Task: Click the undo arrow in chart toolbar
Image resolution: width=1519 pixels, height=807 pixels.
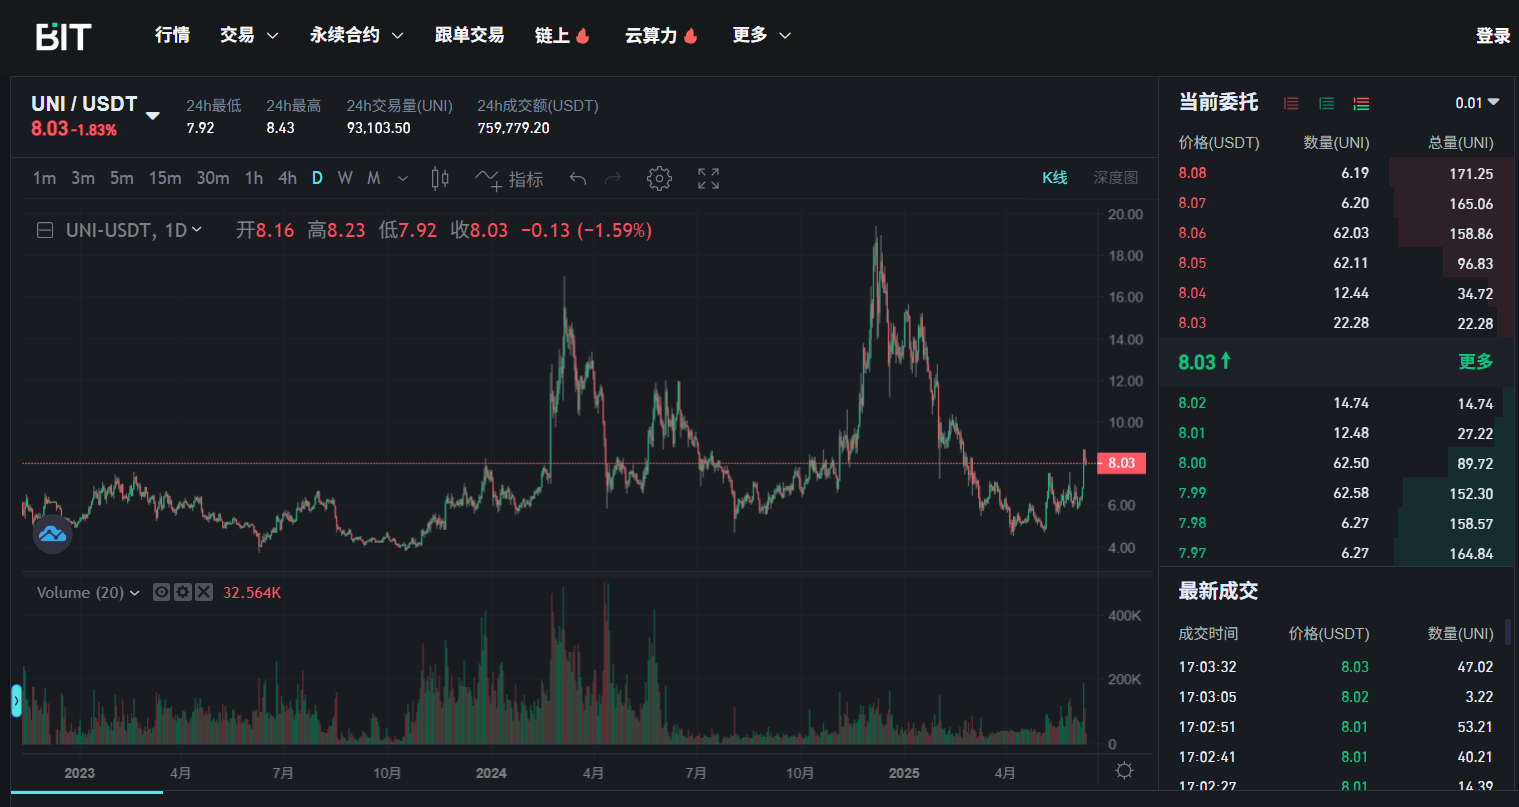Action: click(x=577, y=179)
